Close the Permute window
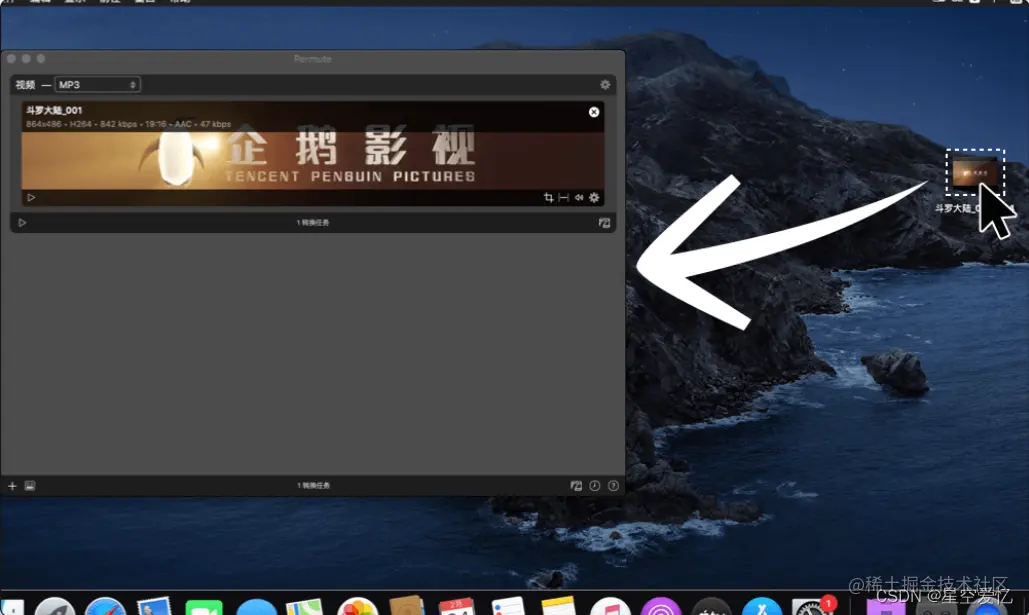 click(11, 58)
